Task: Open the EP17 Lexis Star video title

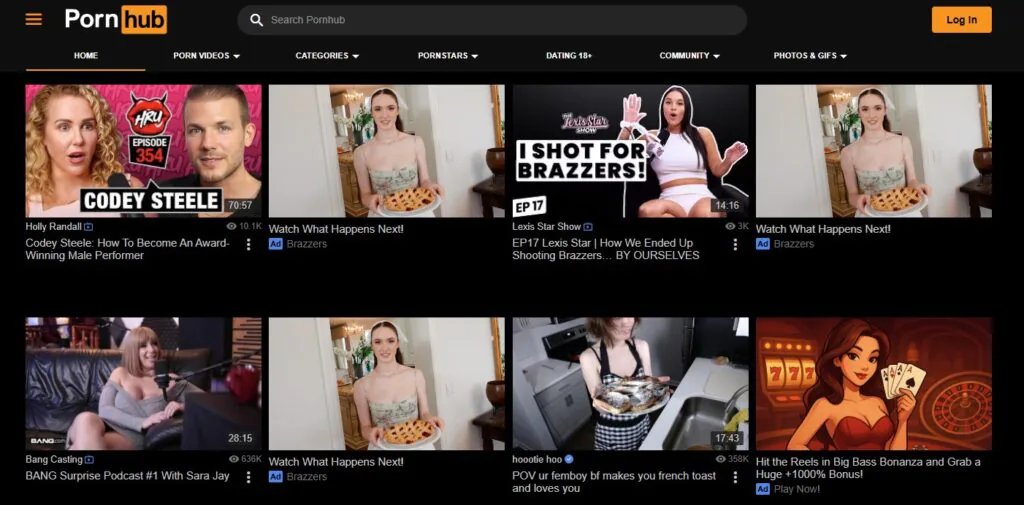Action: tap(606, 249)
